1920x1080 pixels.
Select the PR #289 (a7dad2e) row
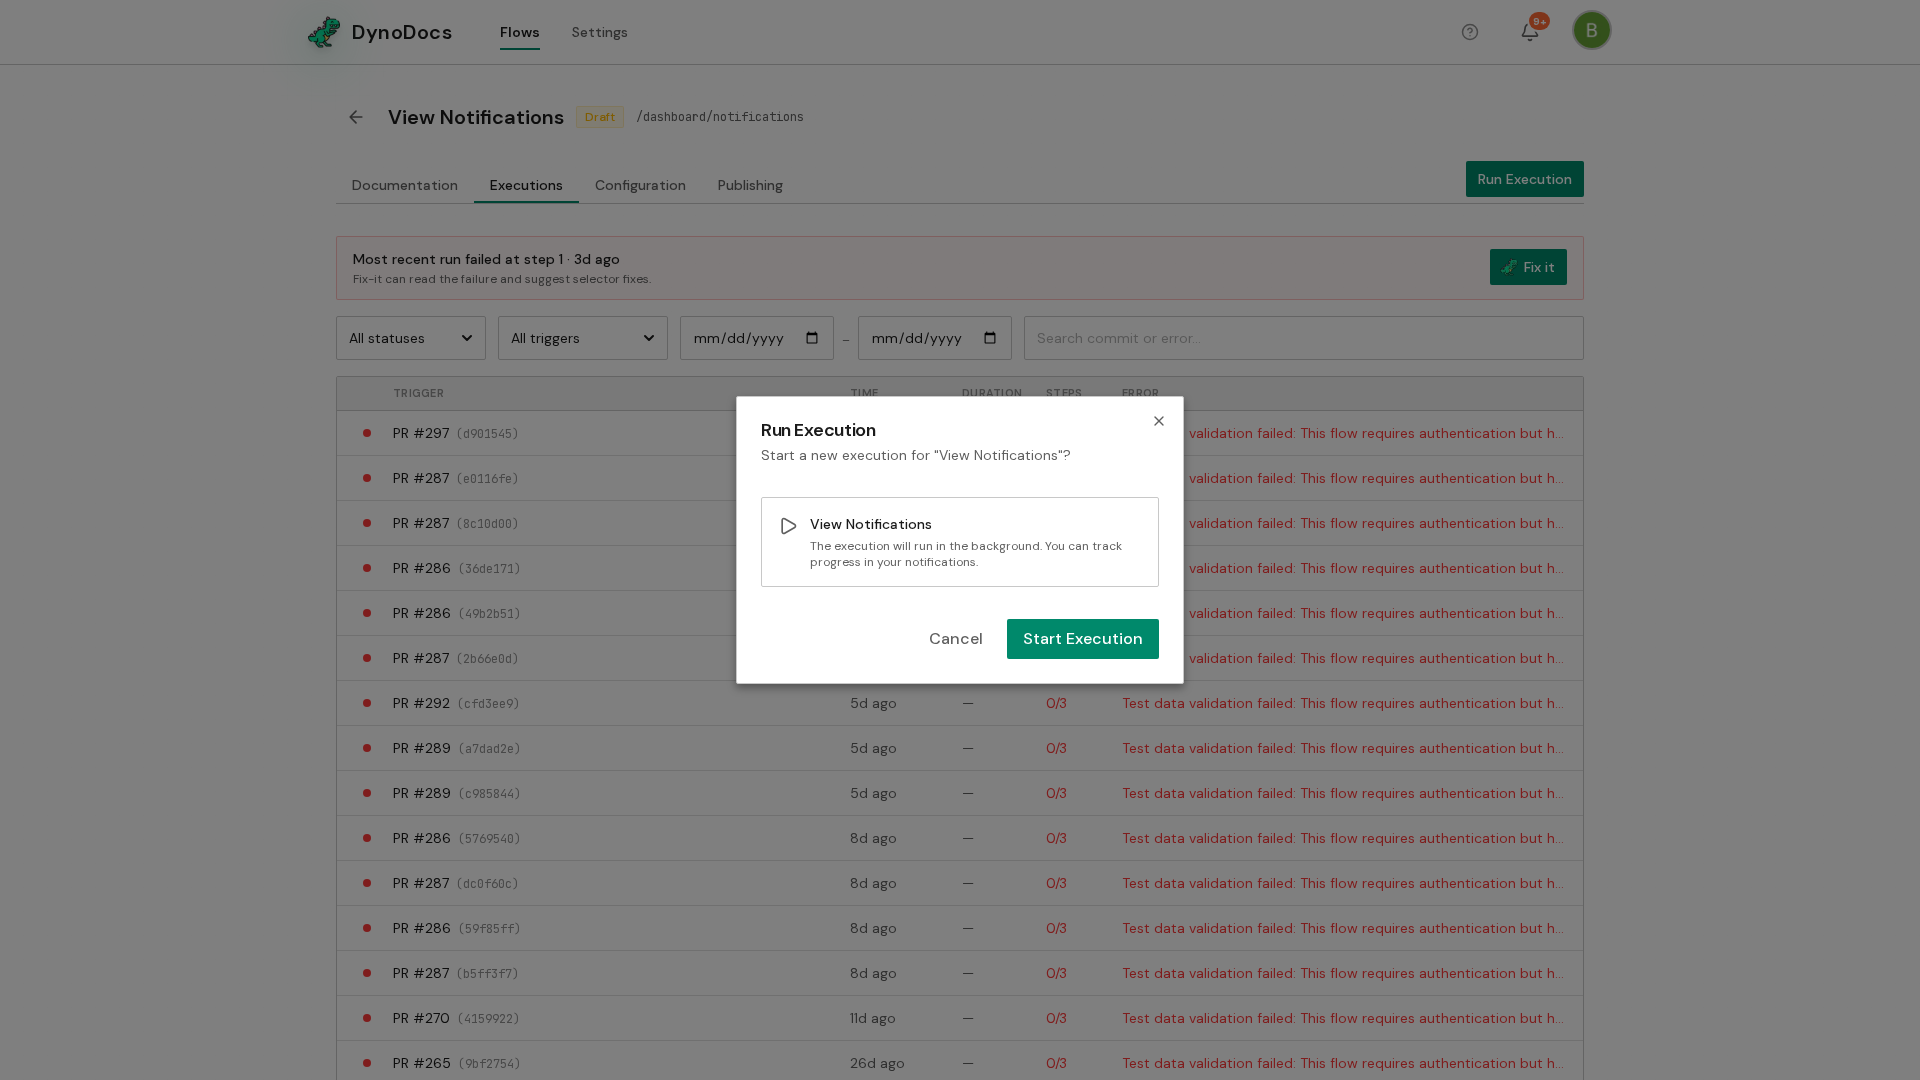(x=960, y=748)
